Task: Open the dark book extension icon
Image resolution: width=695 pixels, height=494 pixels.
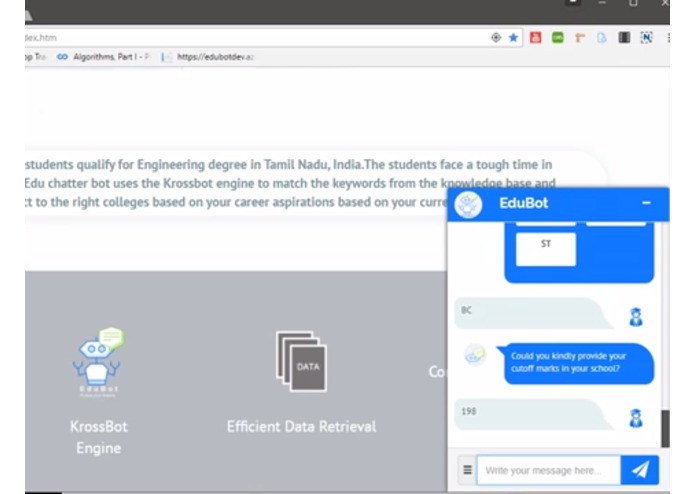Action: pos(624,38)
